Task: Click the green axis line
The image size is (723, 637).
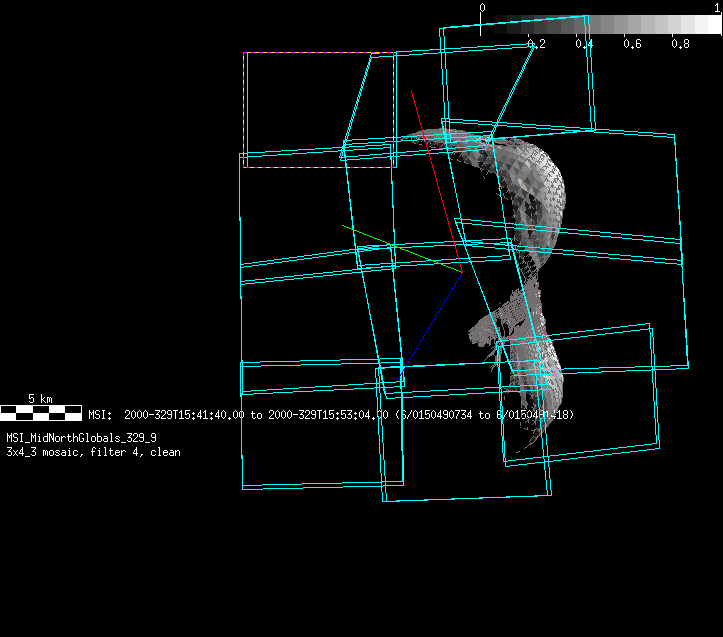Action: click(400, 248)
